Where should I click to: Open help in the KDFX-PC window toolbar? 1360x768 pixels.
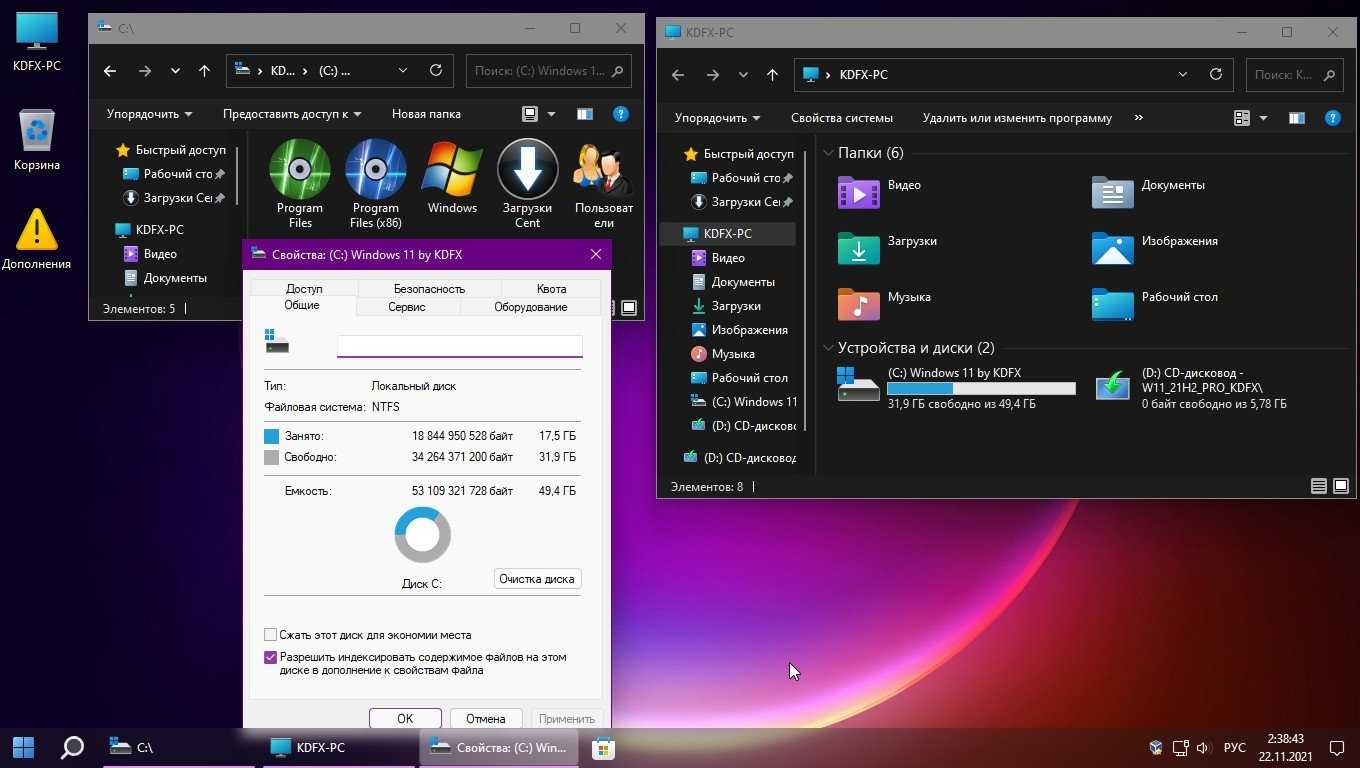click(x=1332, y=118)
